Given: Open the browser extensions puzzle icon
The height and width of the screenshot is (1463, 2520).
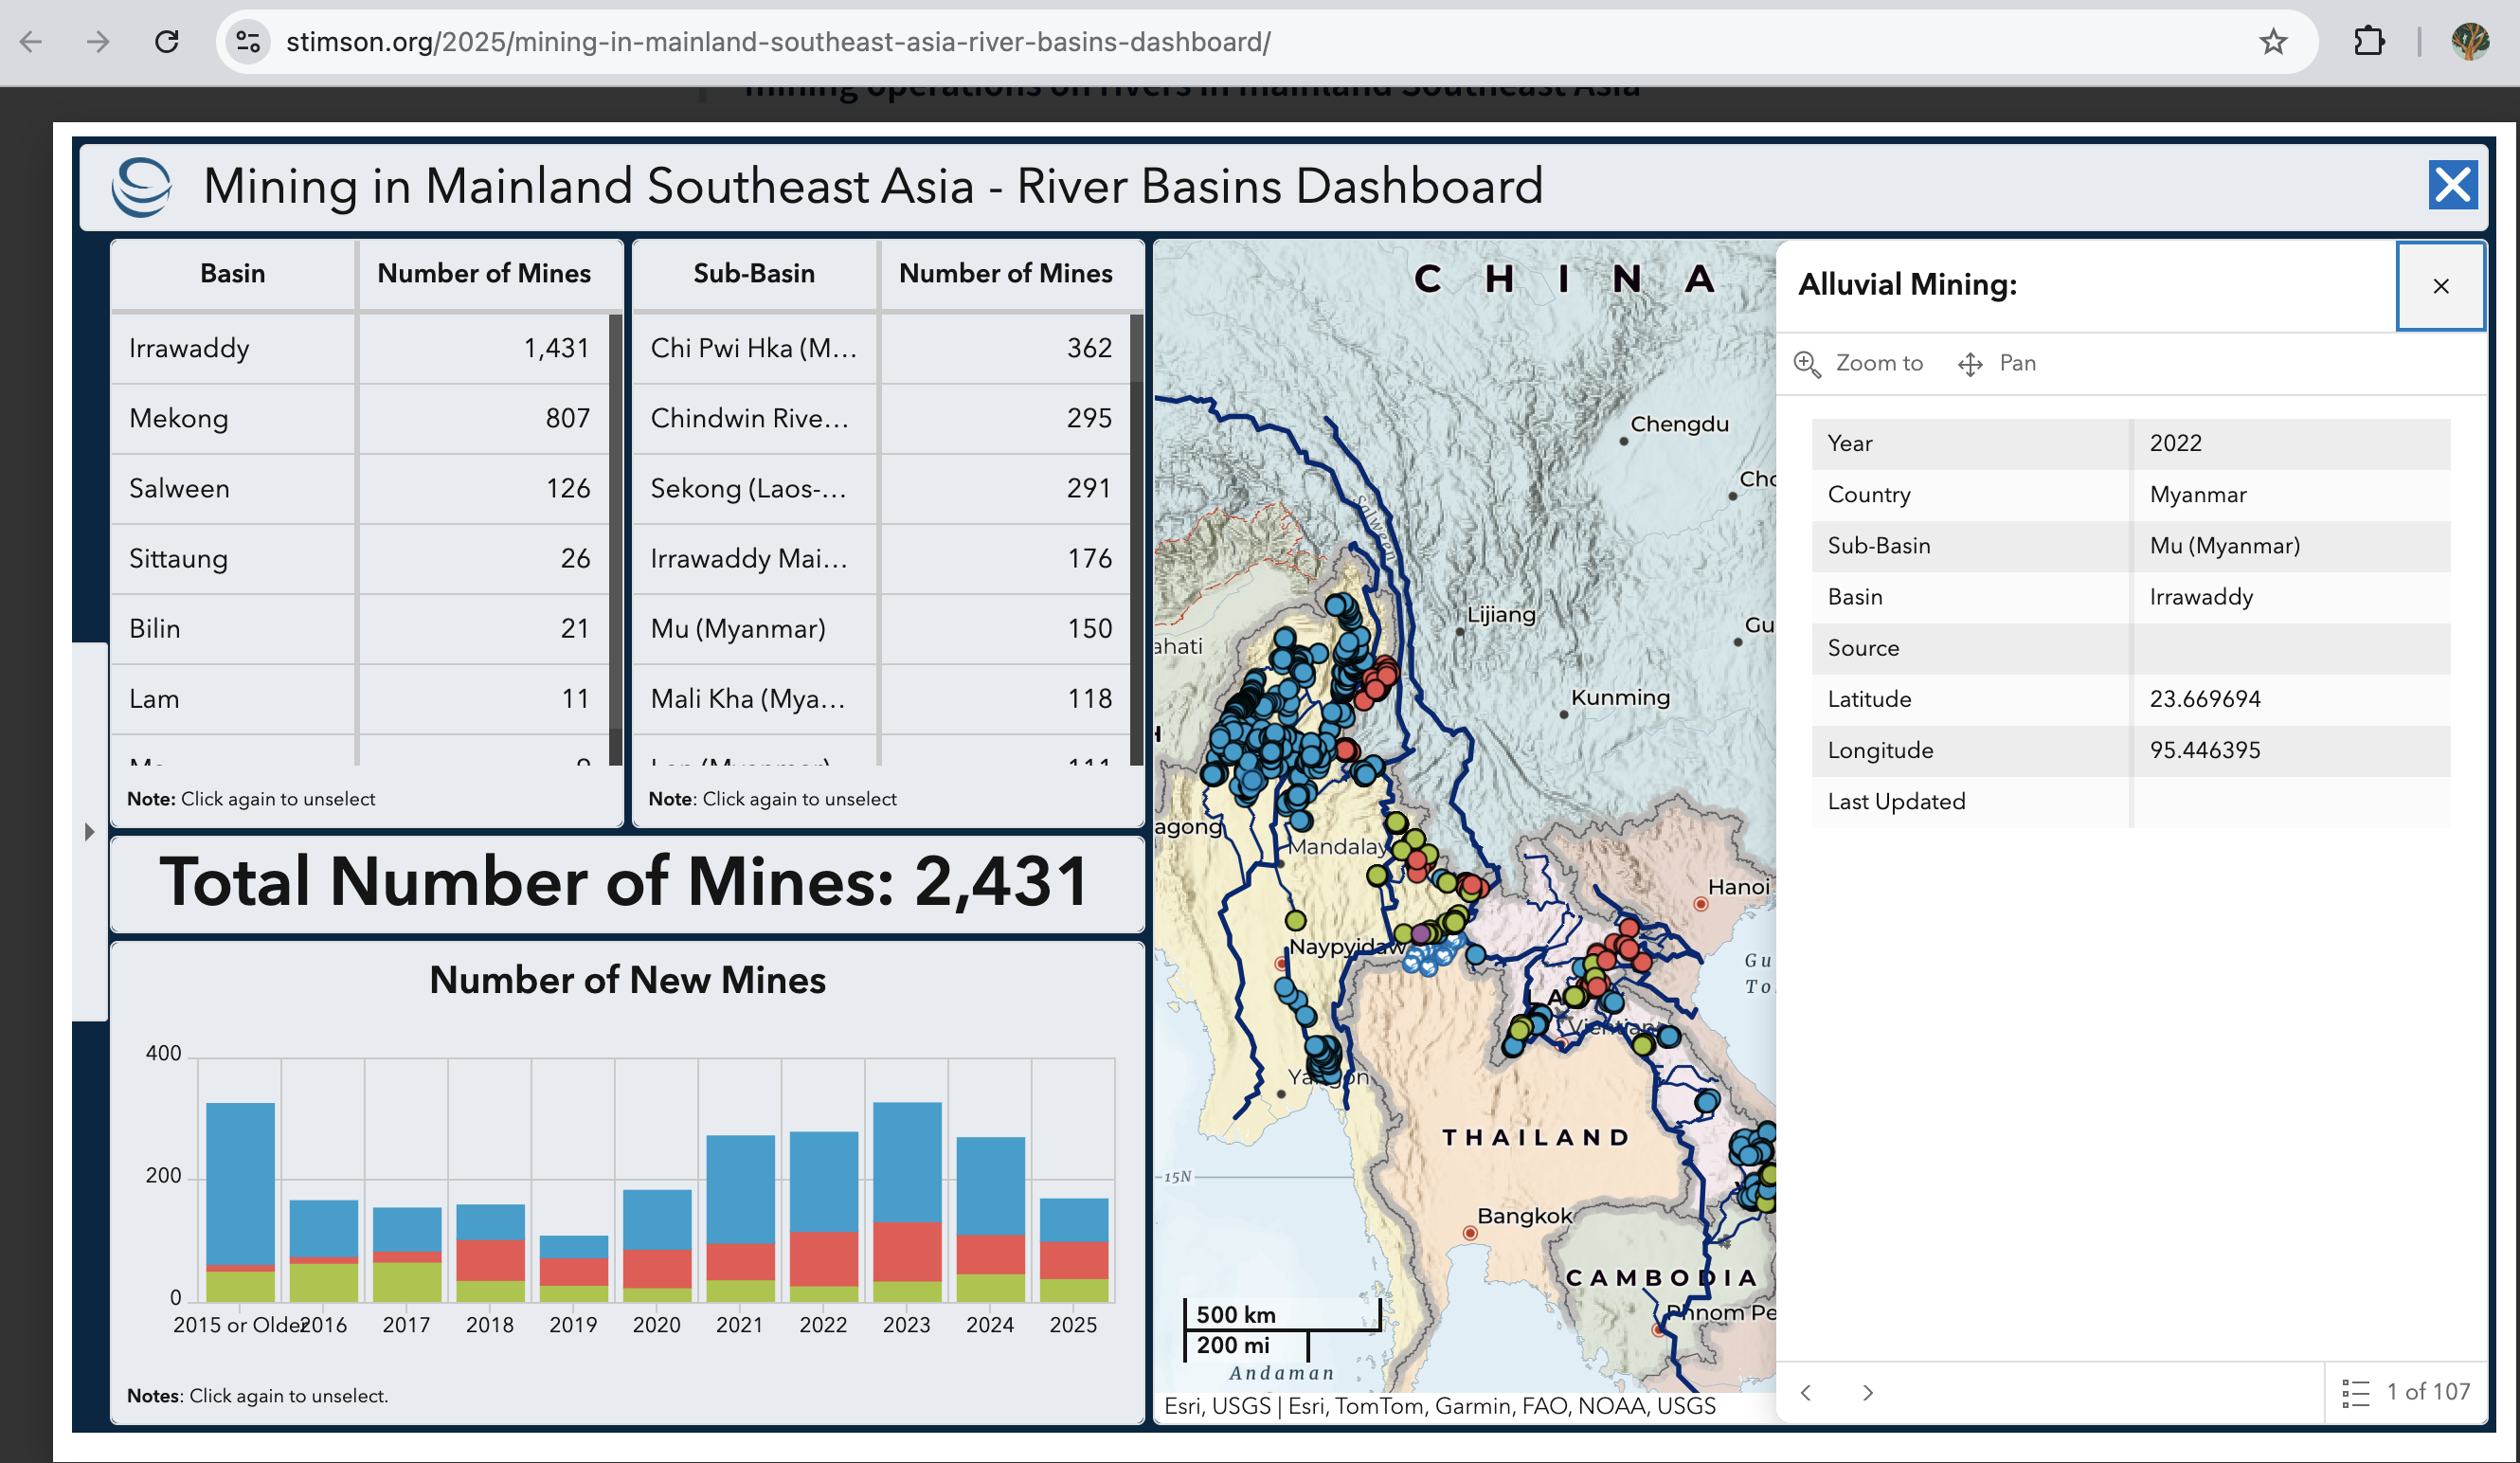Looking at the screenshot, I should point(2369,41).
